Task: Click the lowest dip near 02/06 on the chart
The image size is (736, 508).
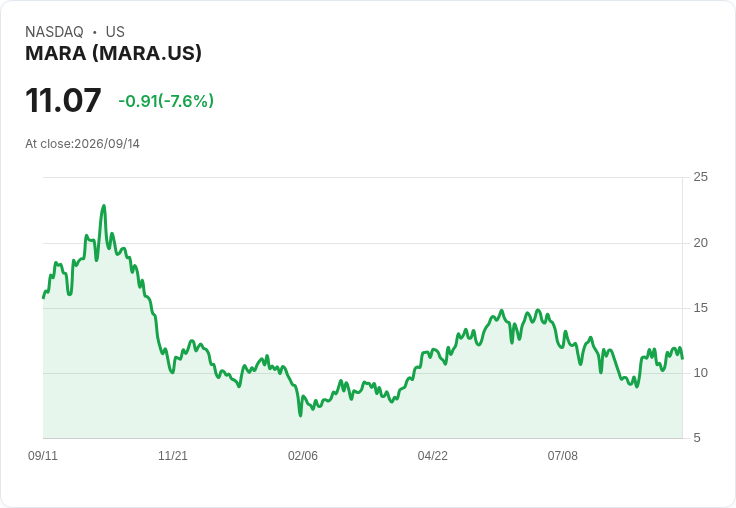Action: click(300, 416)
